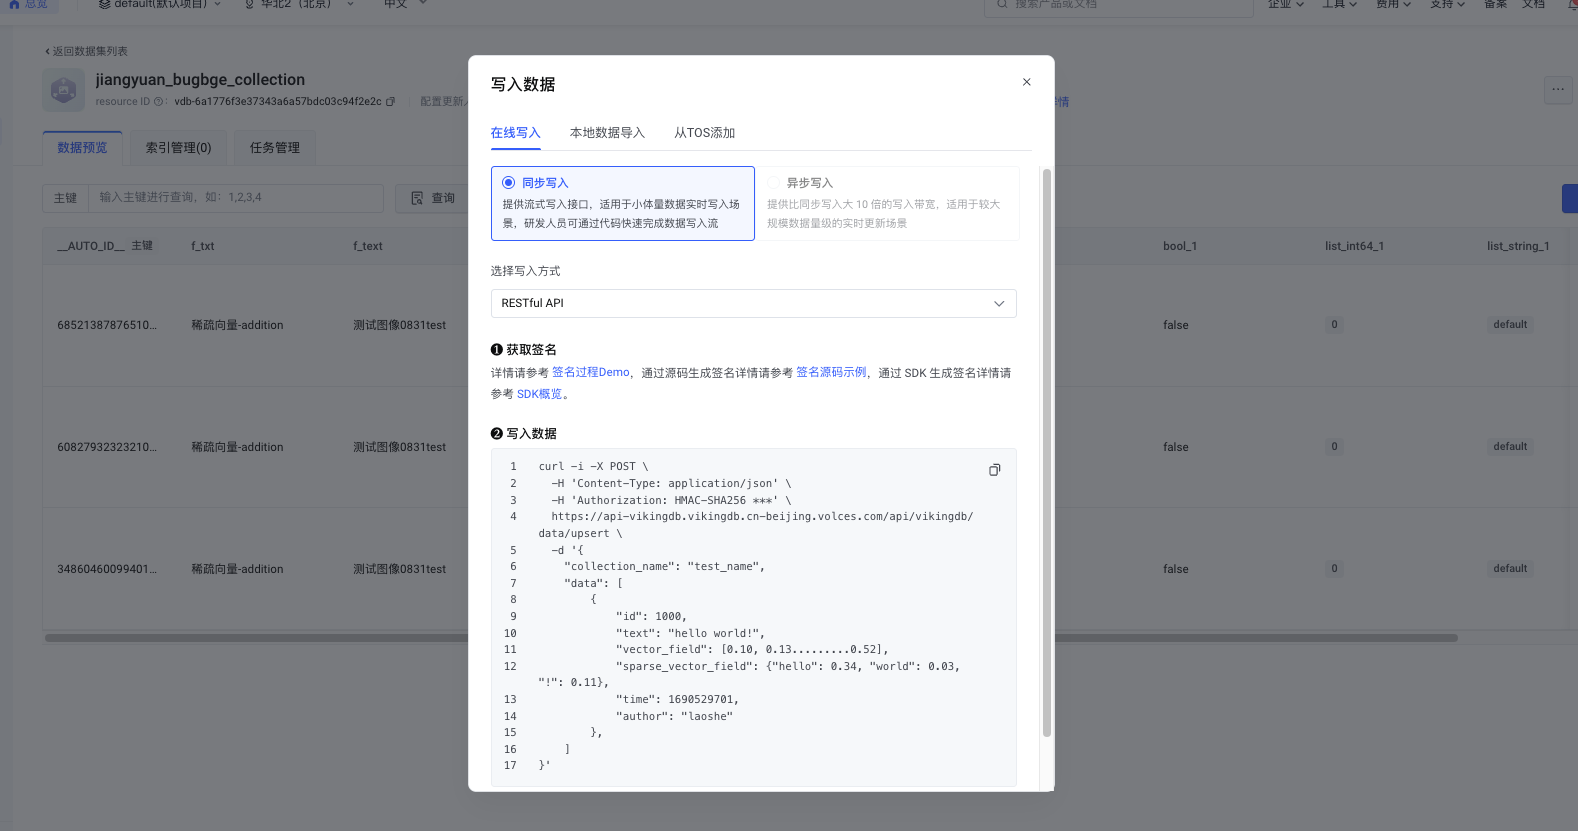The image size is (1578, 831).
Task: Choose the 异步写入 radio option
Action: pyautogui.click(x=773, y=183)
